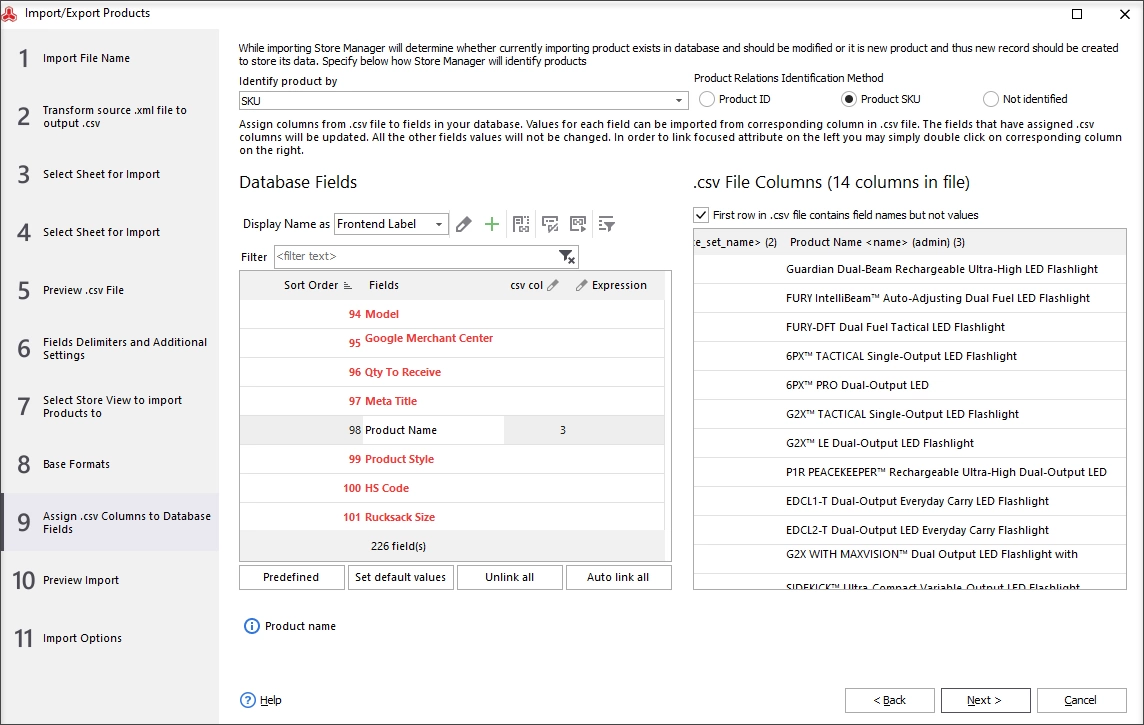The height and width of the screenshot is (725, 1144).
Task: Close the Import/Export Products window
Action: click(1125, 14)
